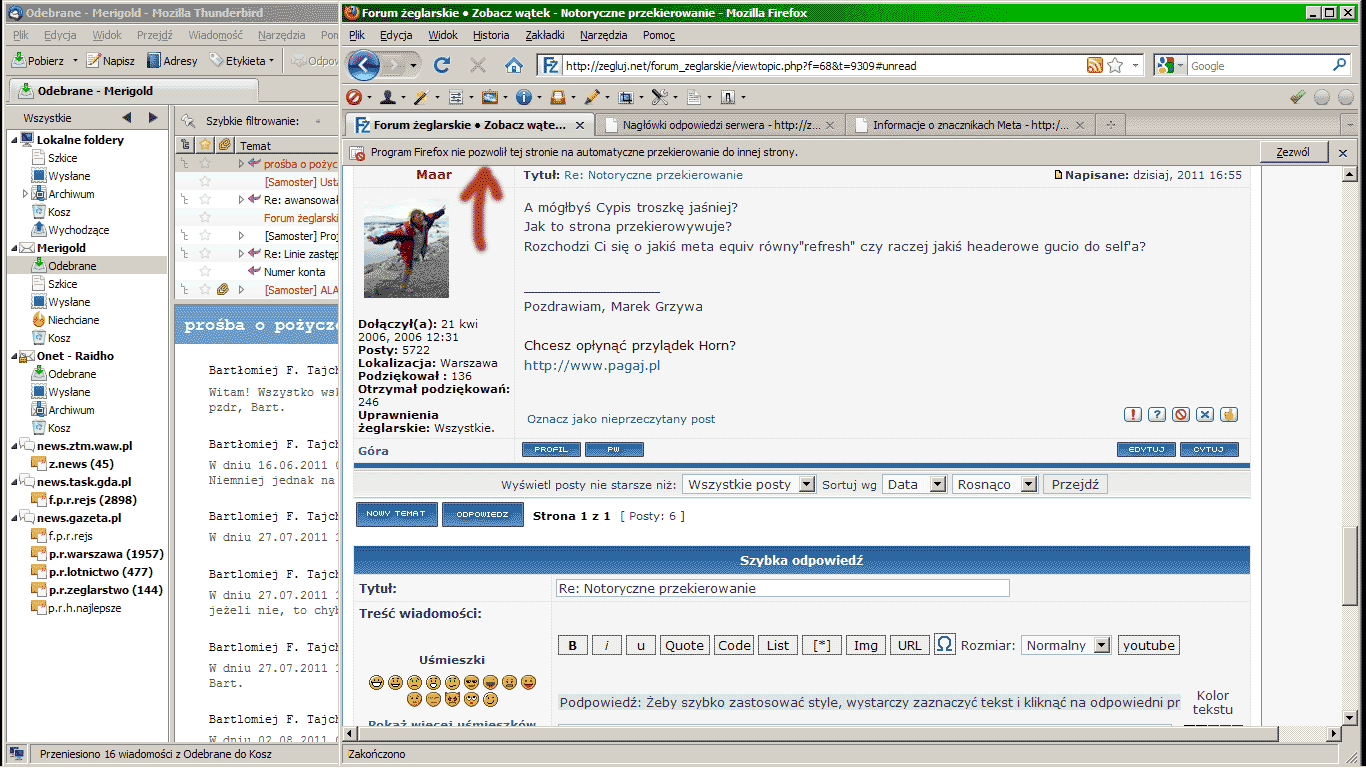Star the 'Re: Linie zastęp' message
1366x768 pixels.
pyautogui.click(x=205, y=254)
